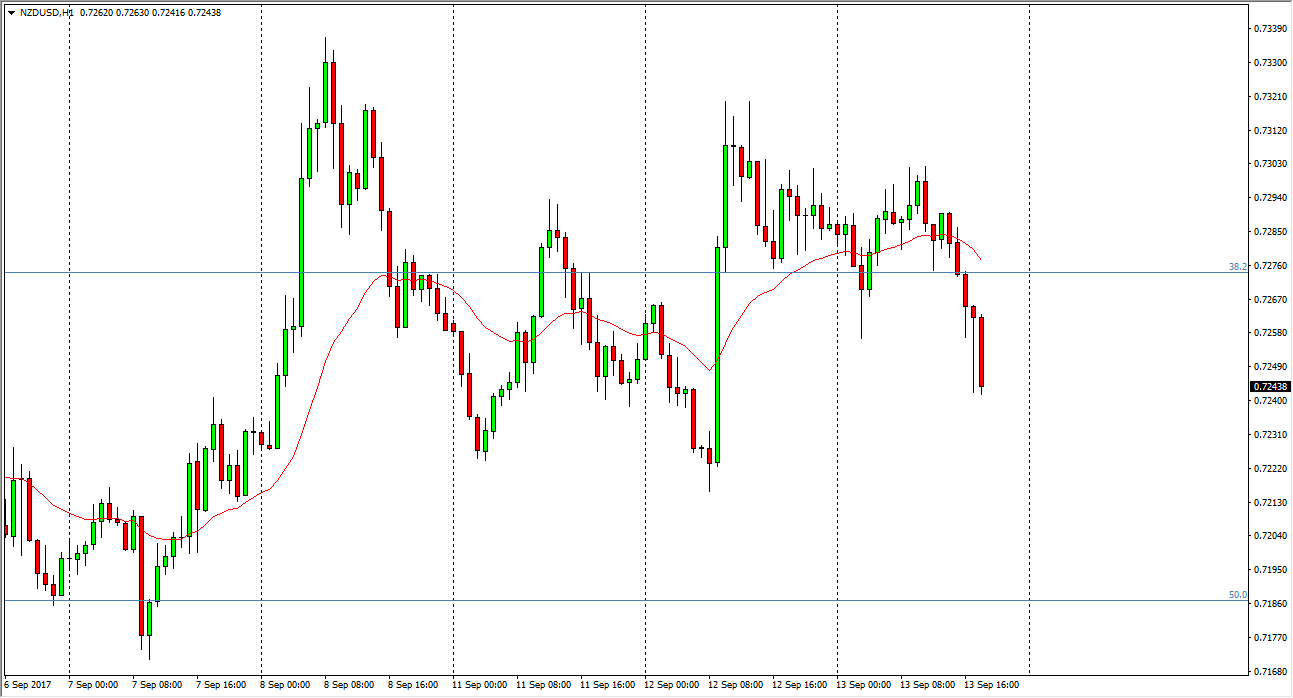
Task: Click the 0.71680 price on the scale
Action: coord(1270,671)
